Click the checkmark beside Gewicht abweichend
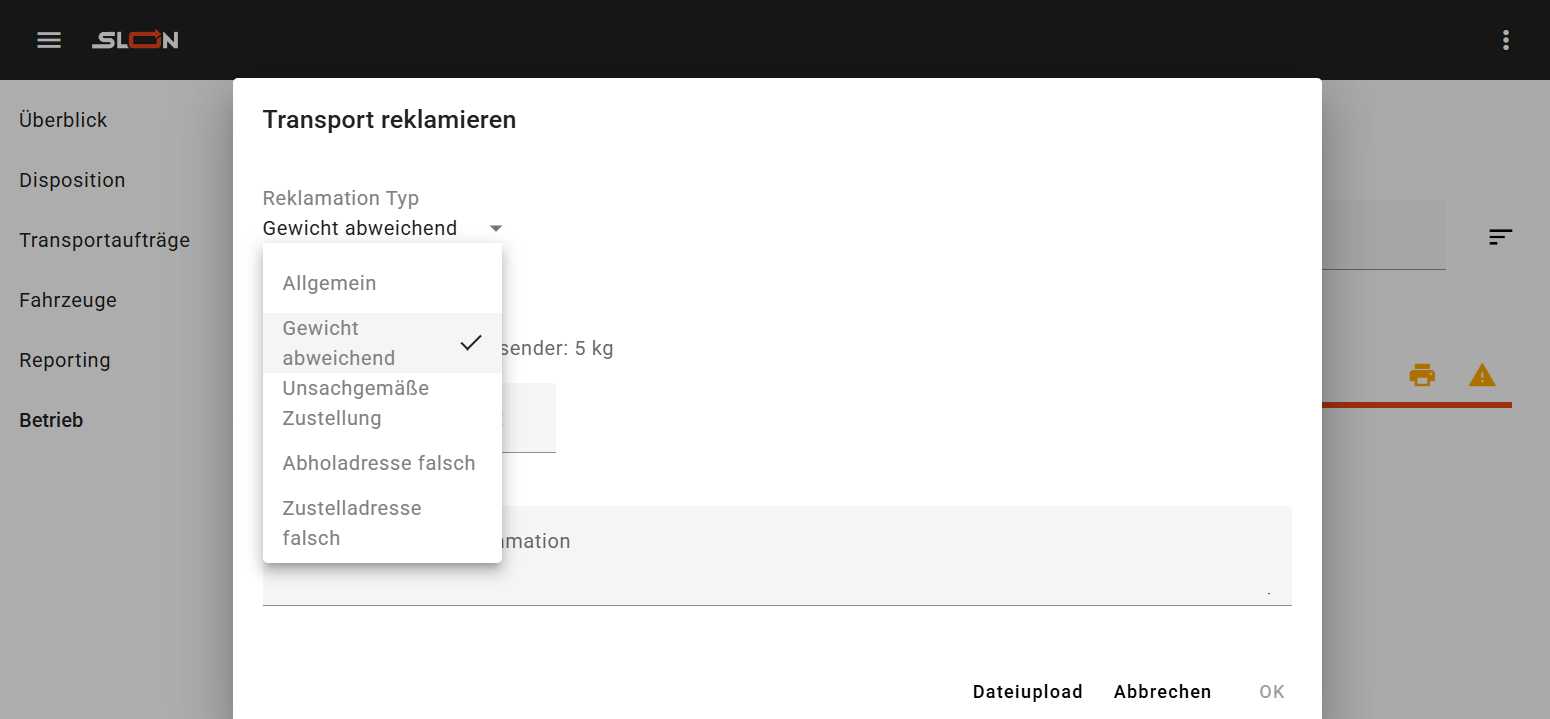This screenshot has width=1550, height=719. pos(471,343)
